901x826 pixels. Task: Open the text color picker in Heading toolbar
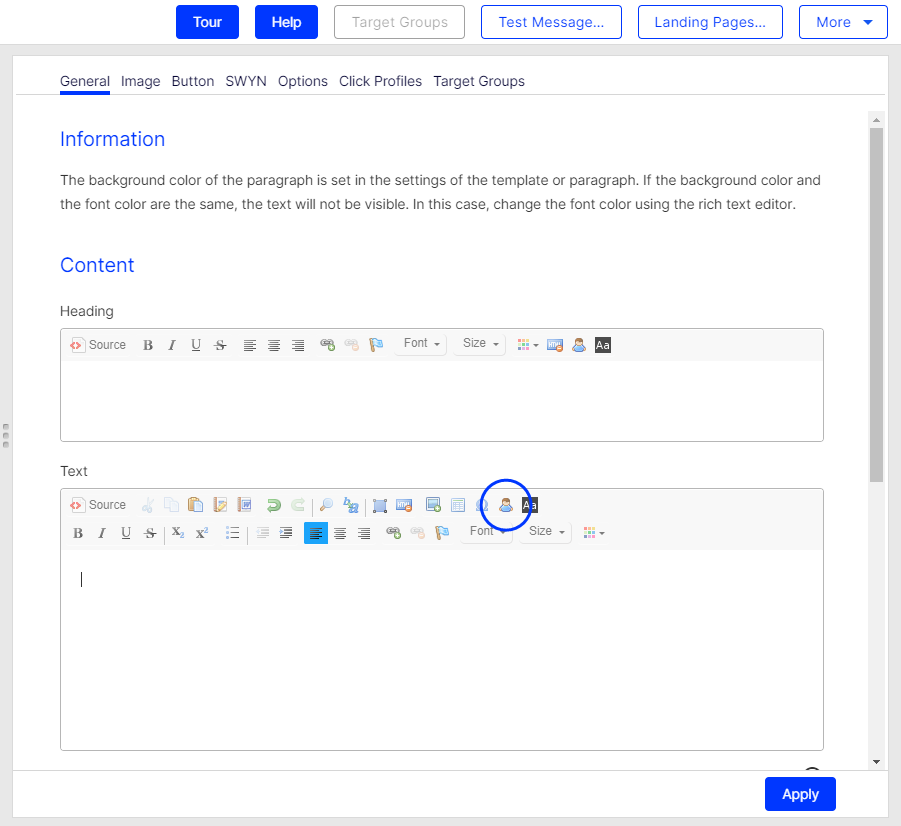pos(527,345)
